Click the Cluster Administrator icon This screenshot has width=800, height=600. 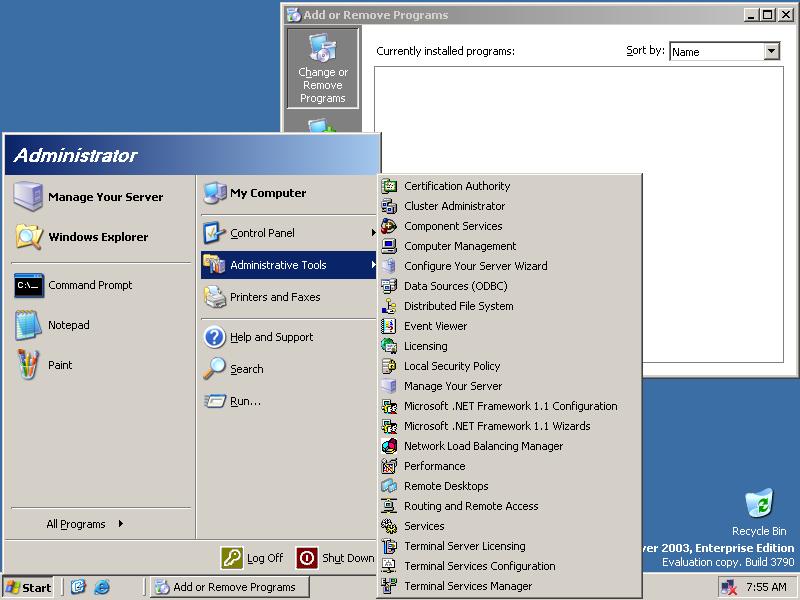(x=389, y=206)
